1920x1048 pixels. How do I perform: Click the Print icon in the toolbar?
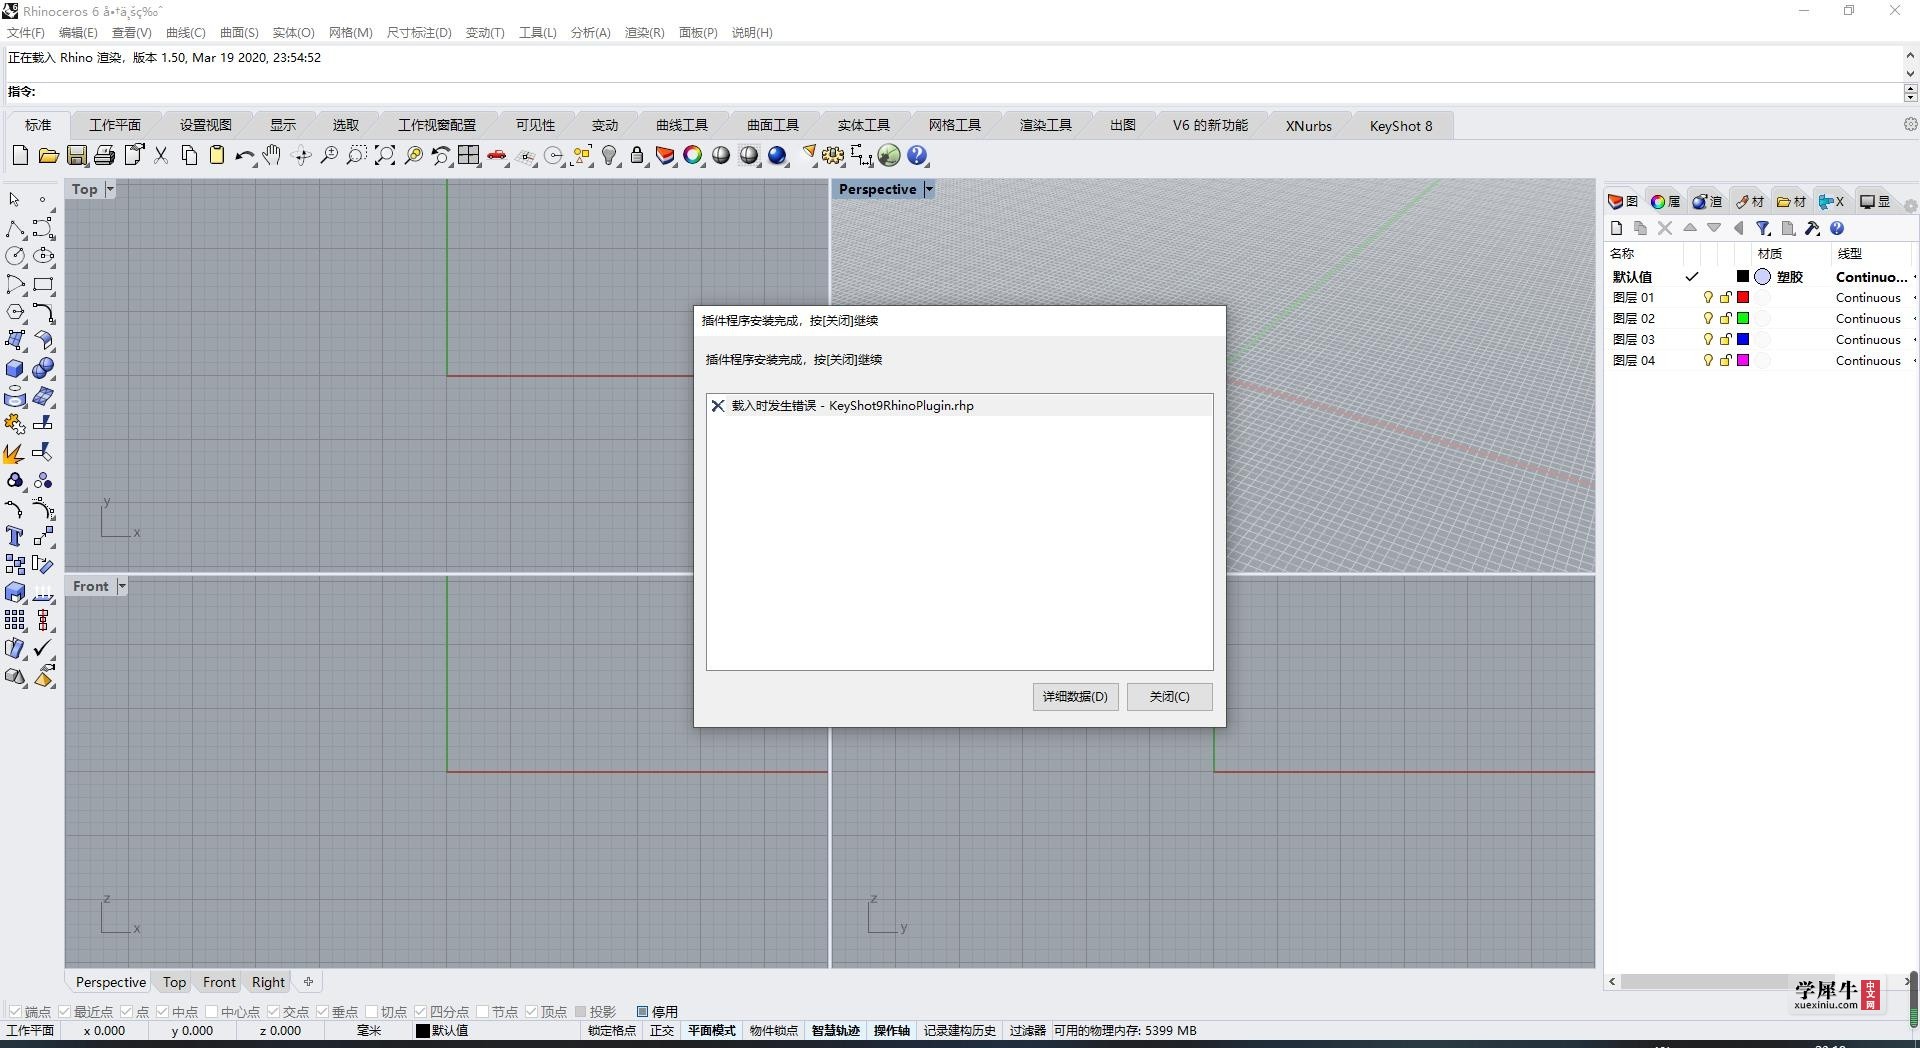click(x=104, y=155)
